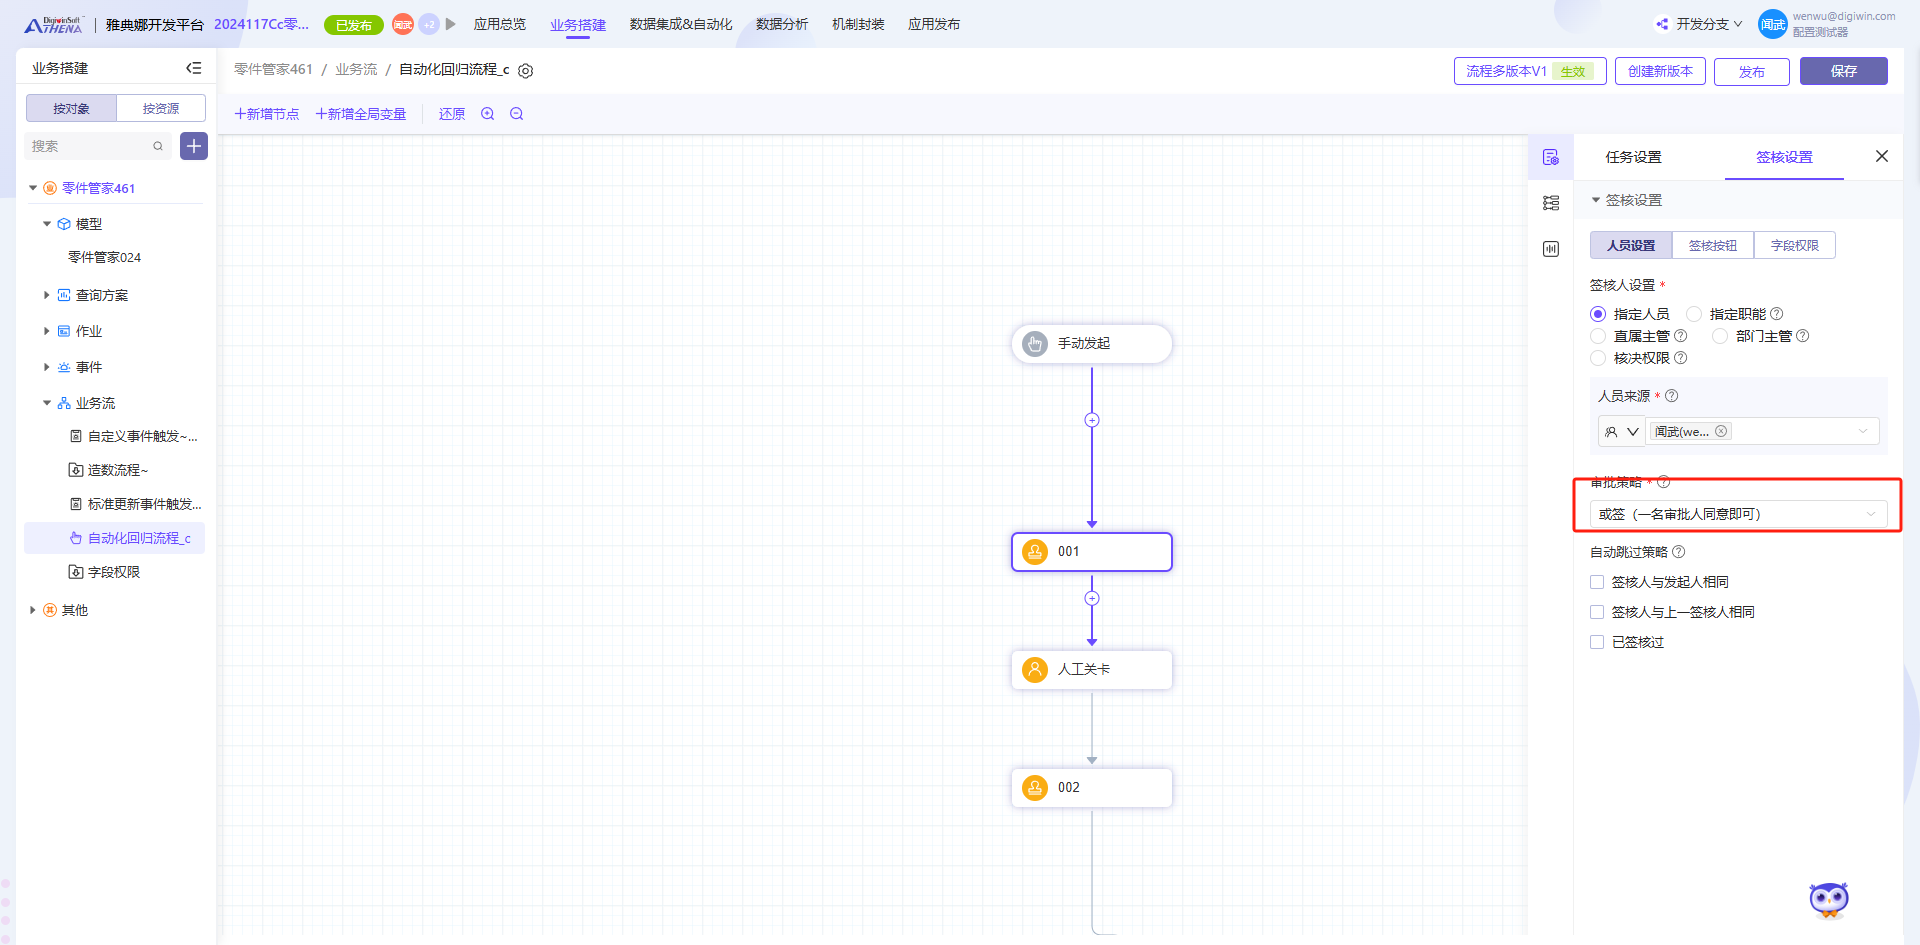
Task: Expand the 查询方案 tree node
Action: (46, 295)
